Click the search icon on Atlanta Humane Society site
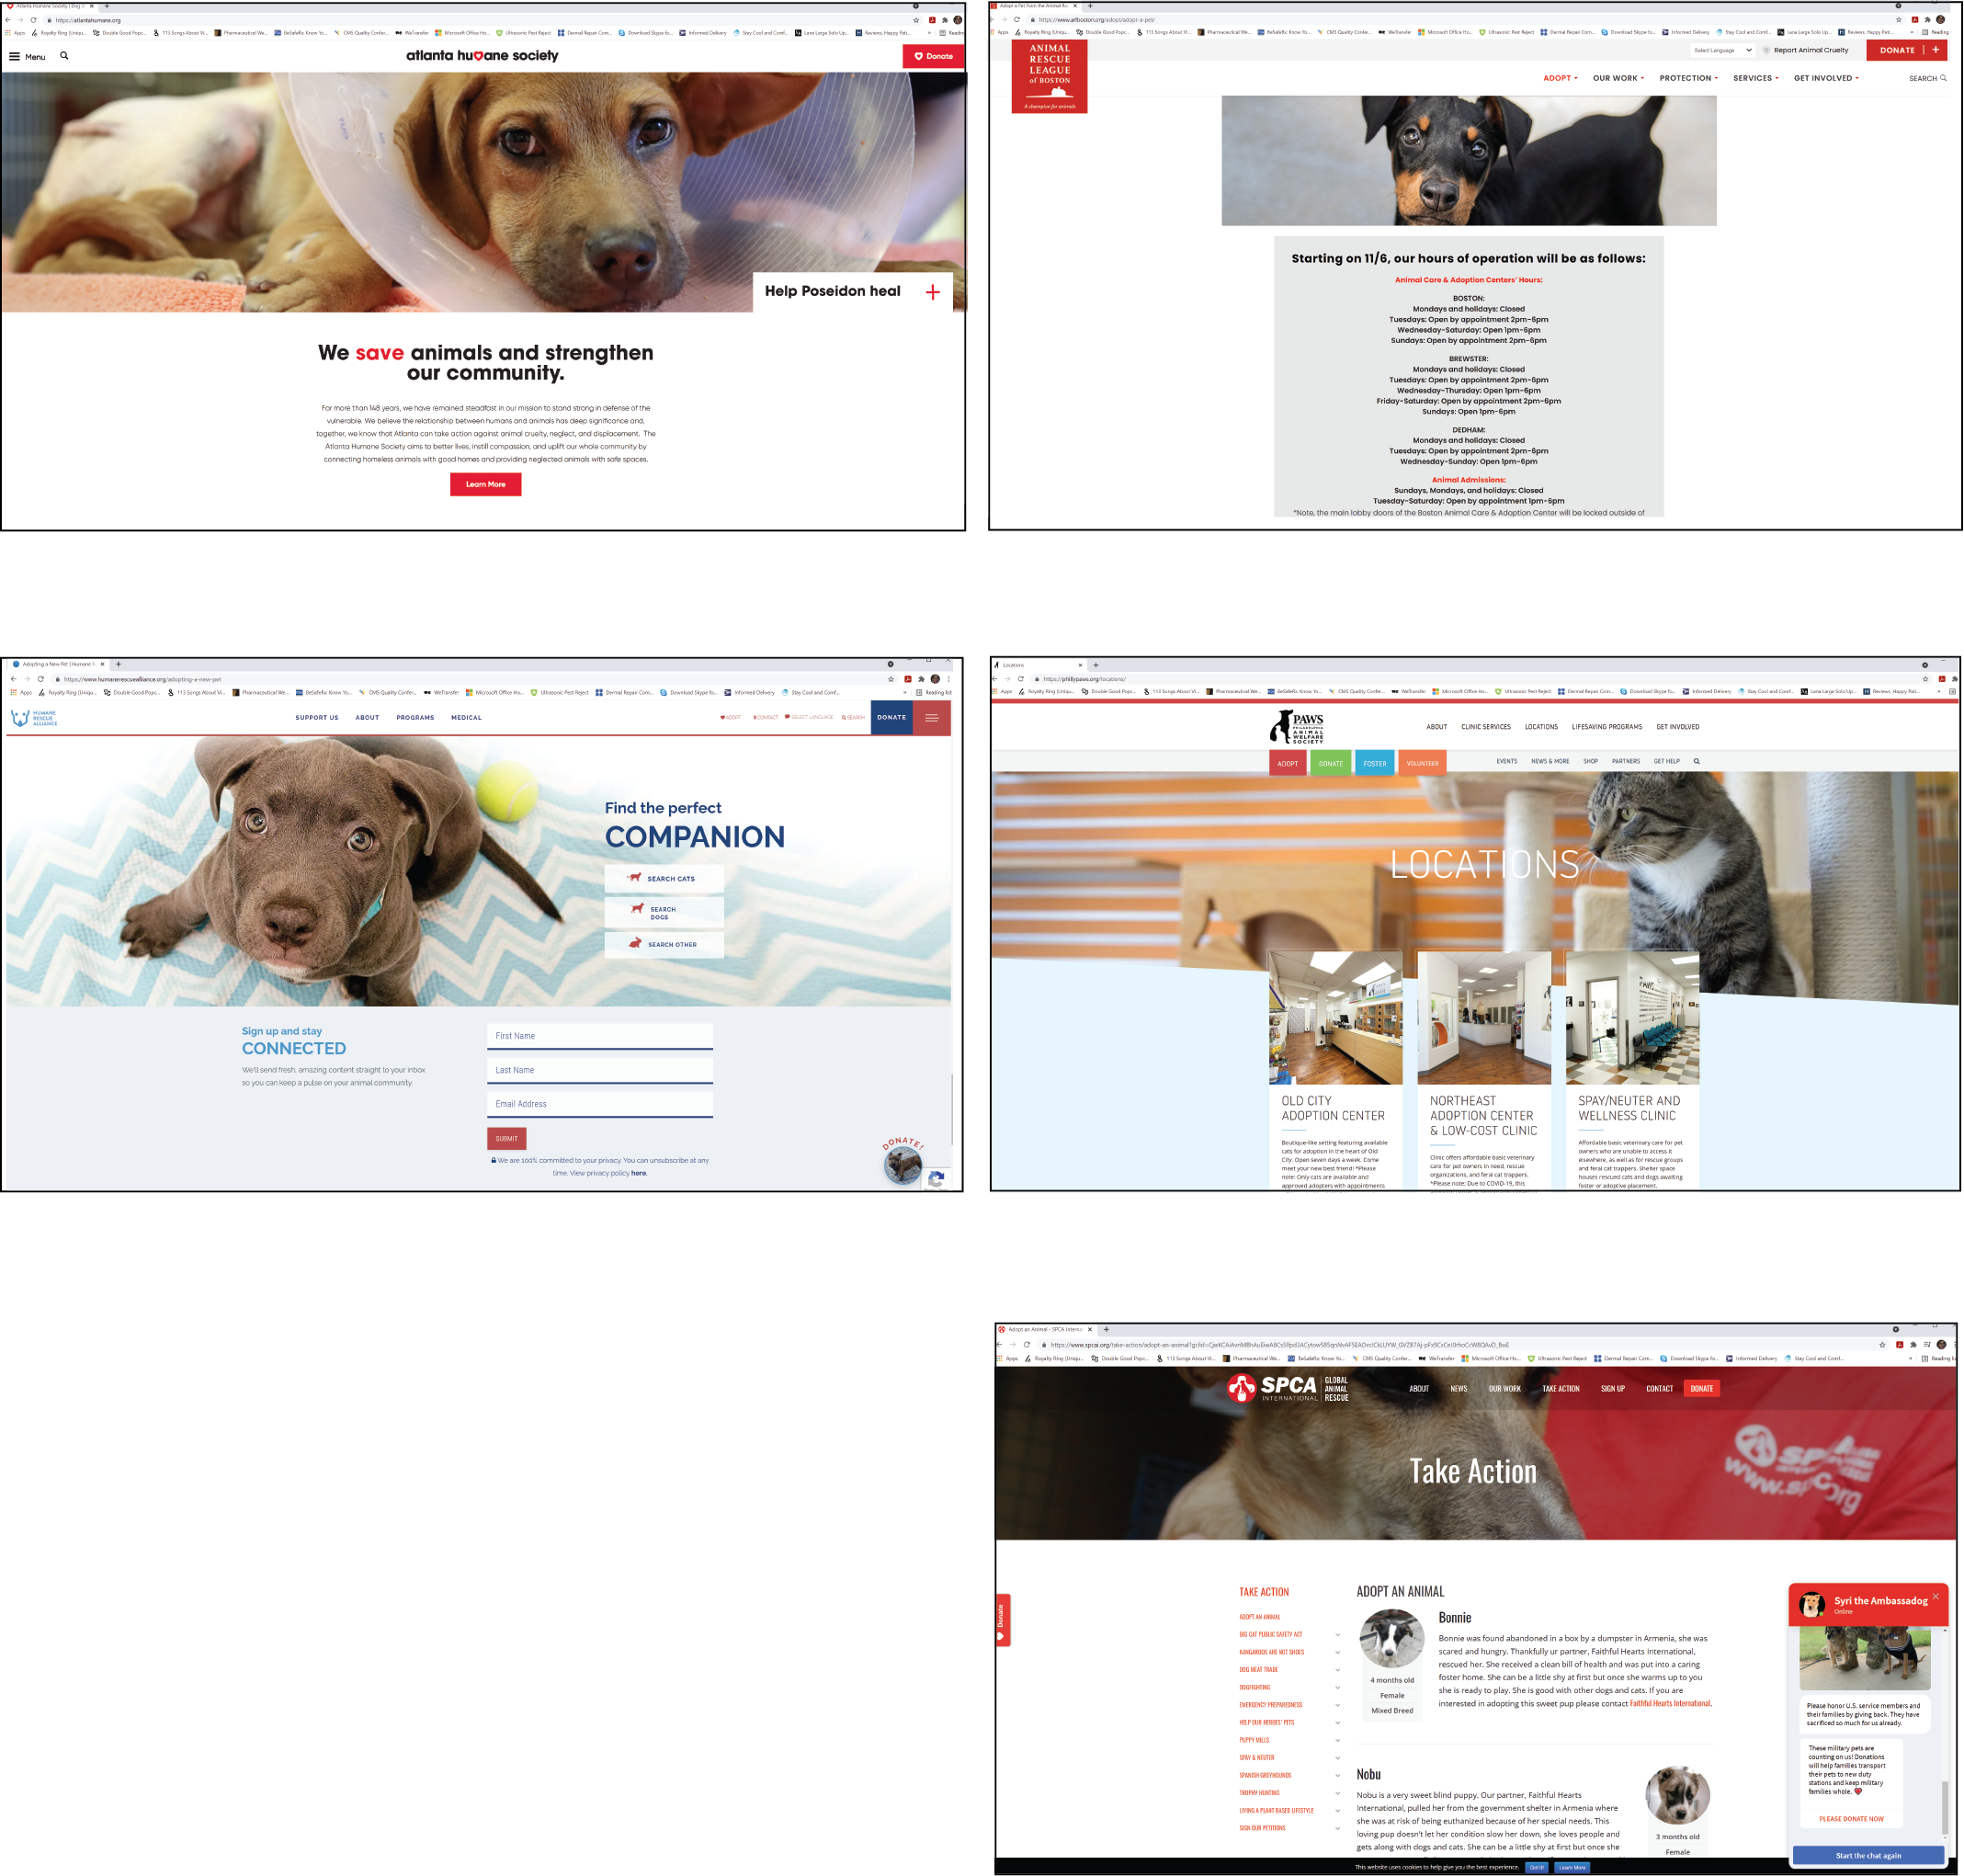The width and height of the screenshot is (1964, 1876). tap(65, 56)
